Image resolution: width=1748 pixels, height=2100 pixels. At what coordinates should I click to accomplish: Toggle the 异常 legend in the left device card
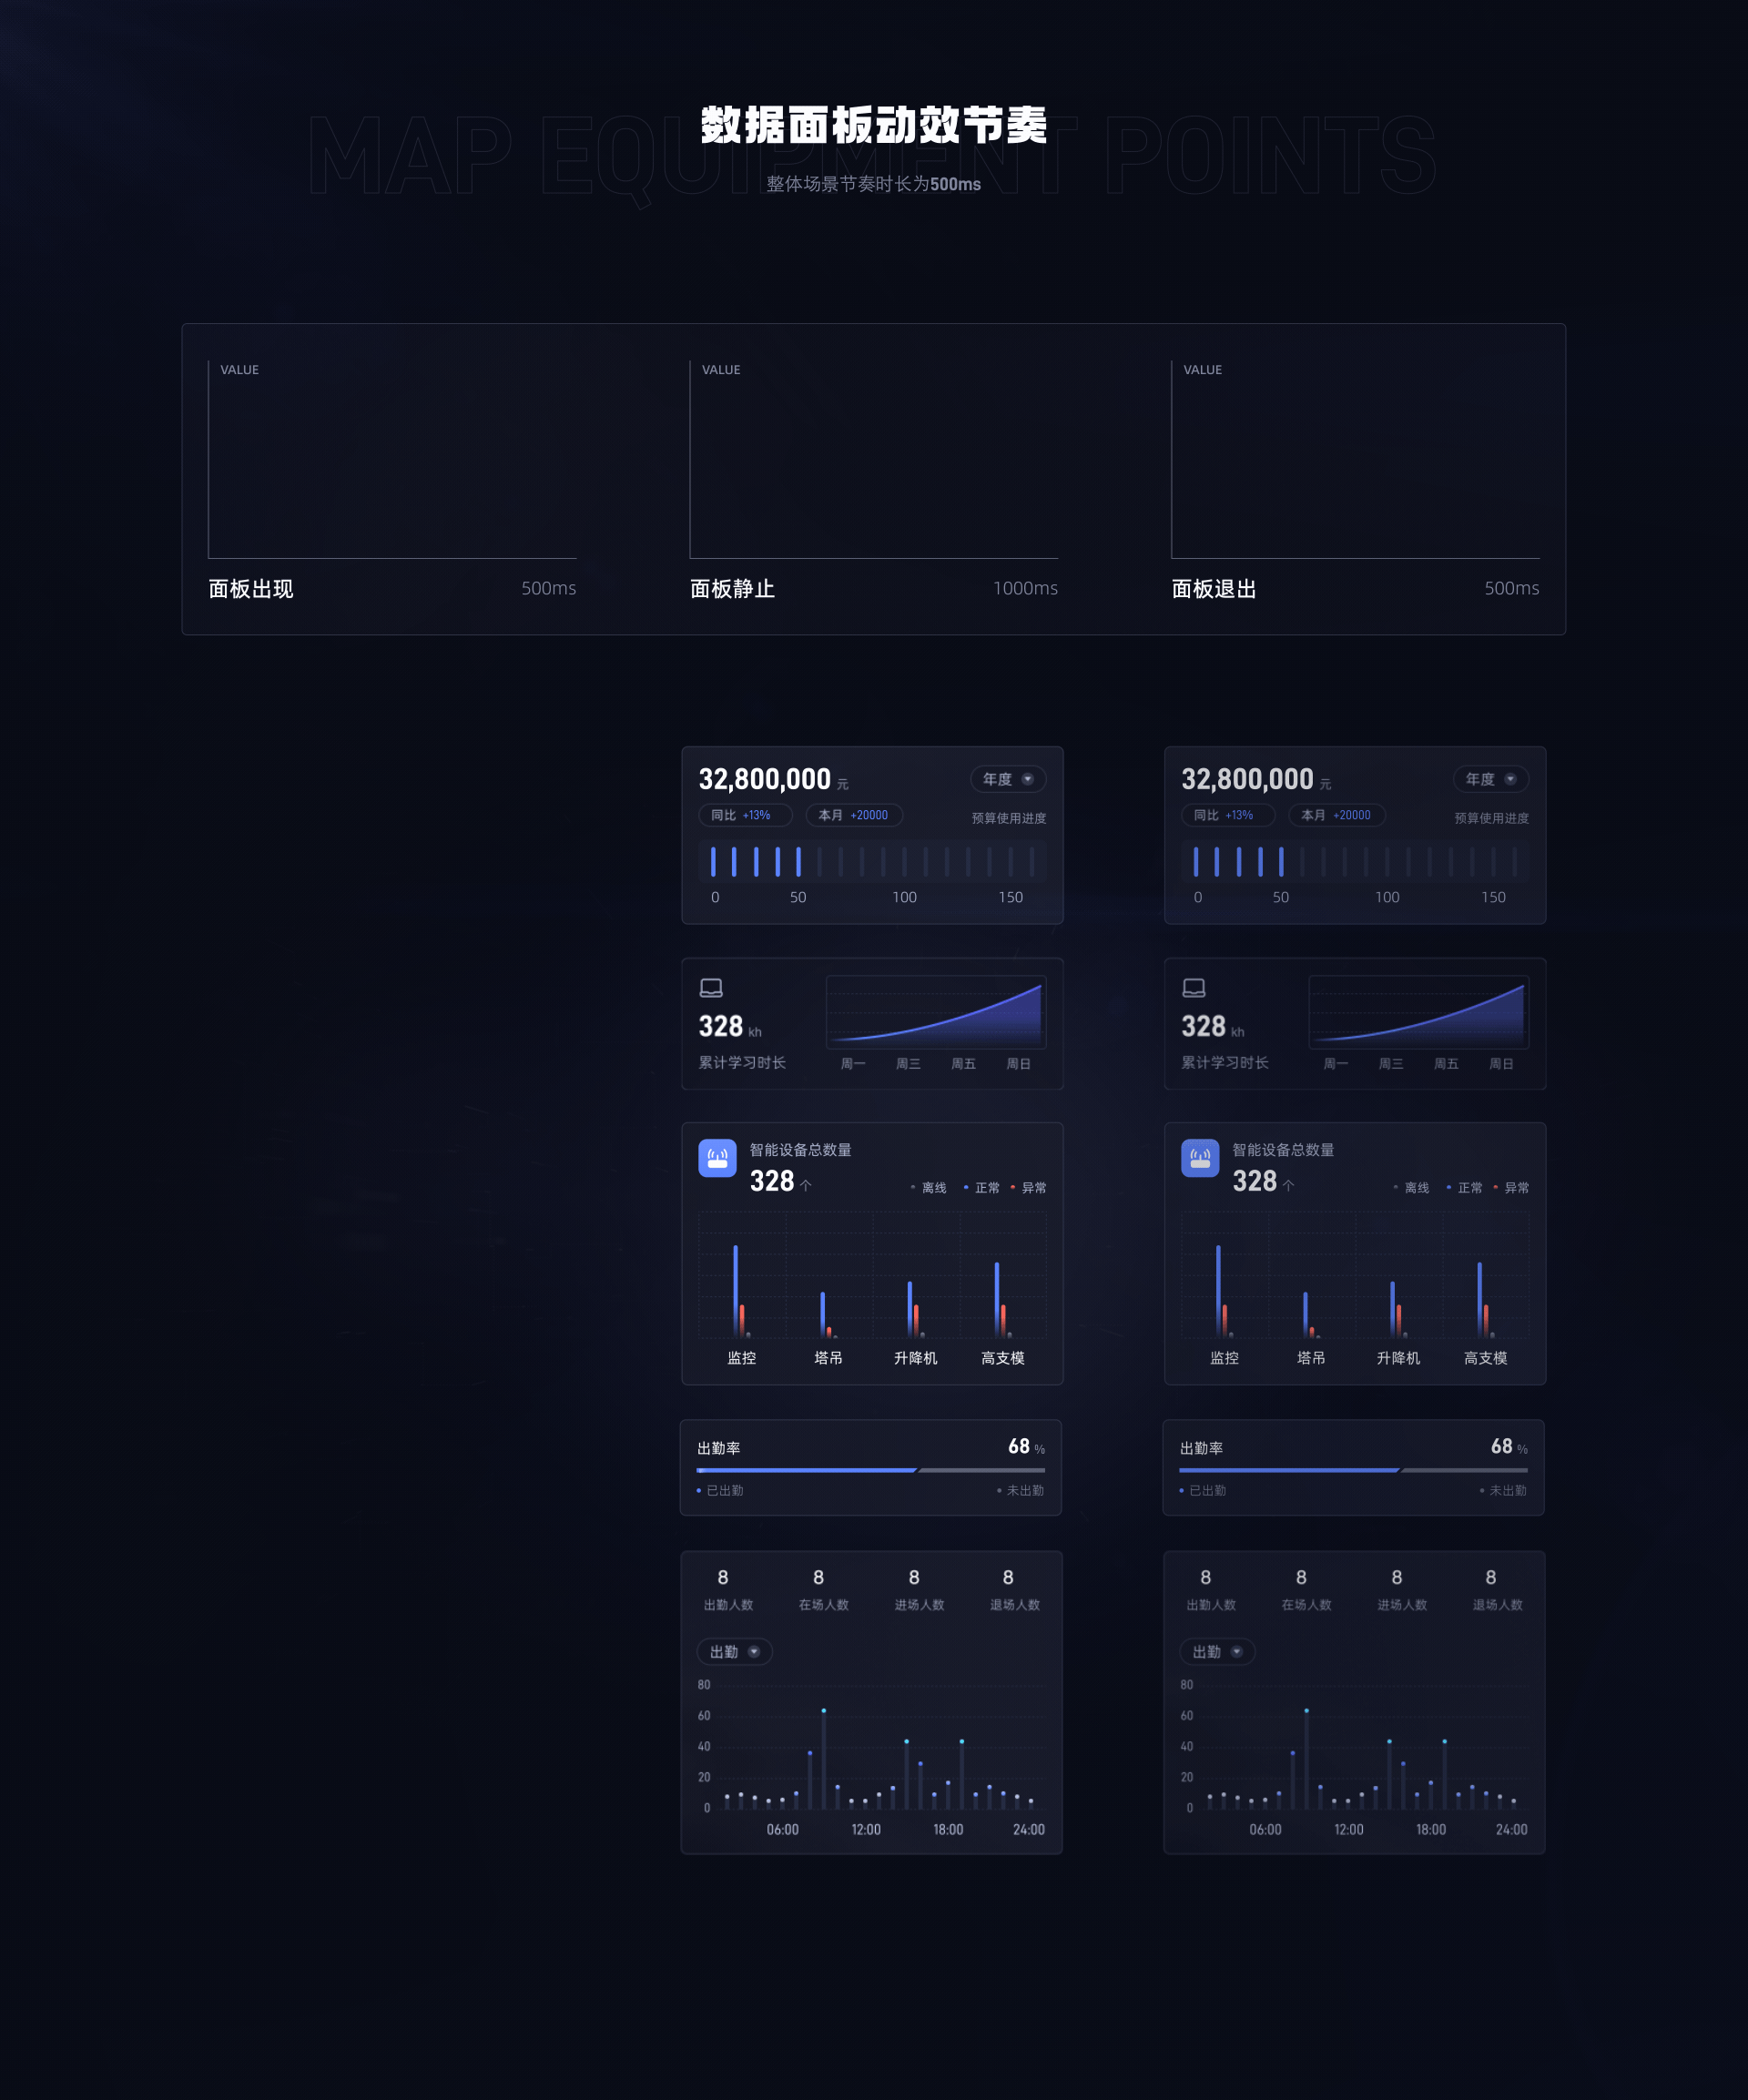coord(1028,1188)
